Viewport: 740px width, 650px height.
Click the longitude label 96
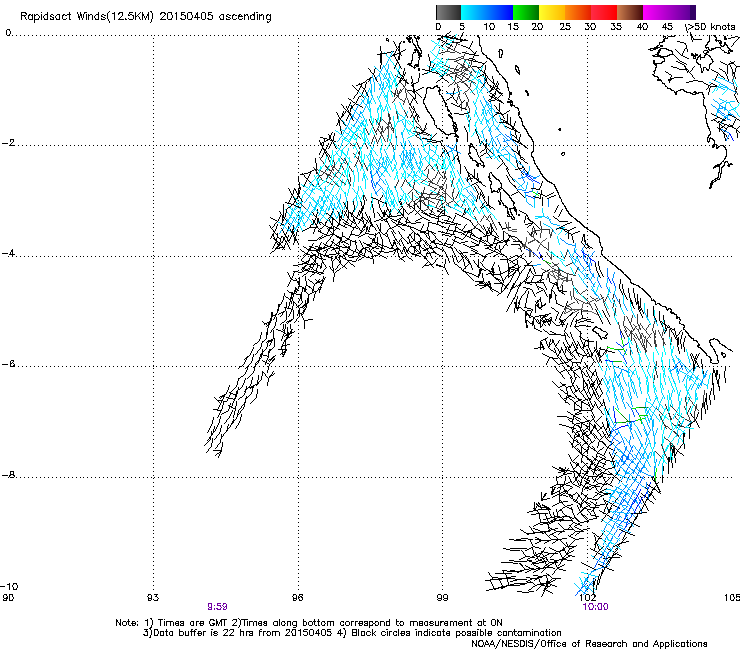click(297, 598)
